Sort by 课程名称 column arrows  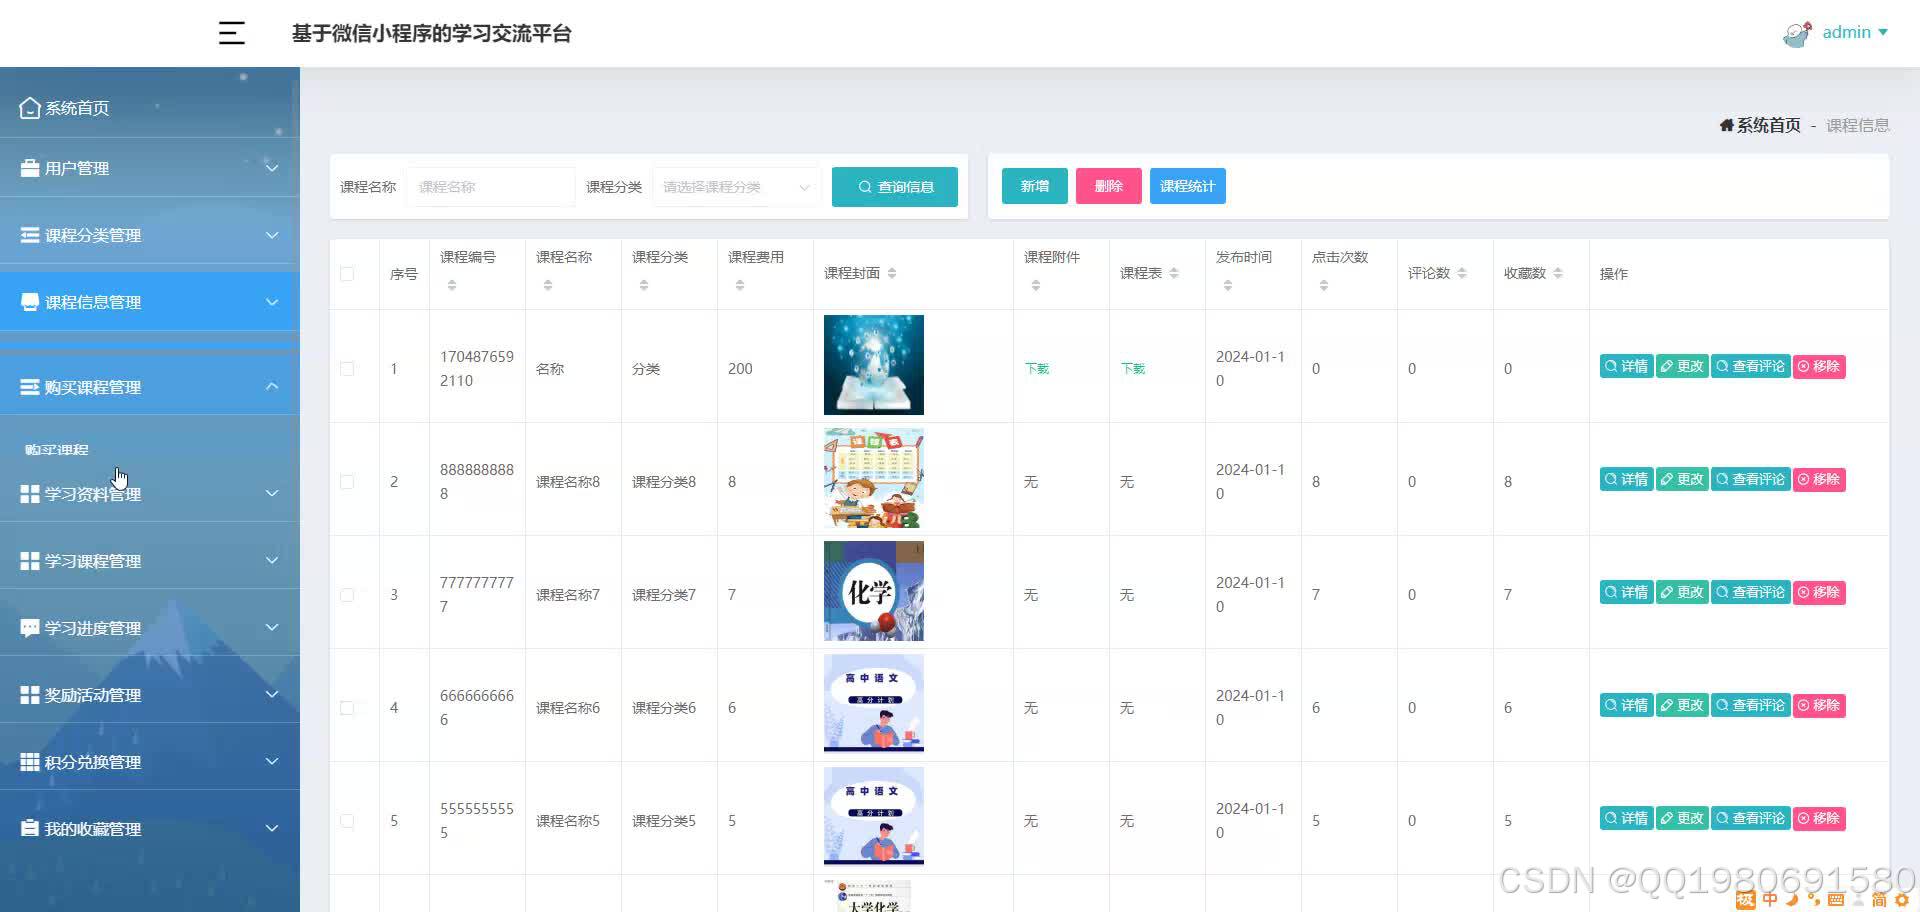coord(548,286)
